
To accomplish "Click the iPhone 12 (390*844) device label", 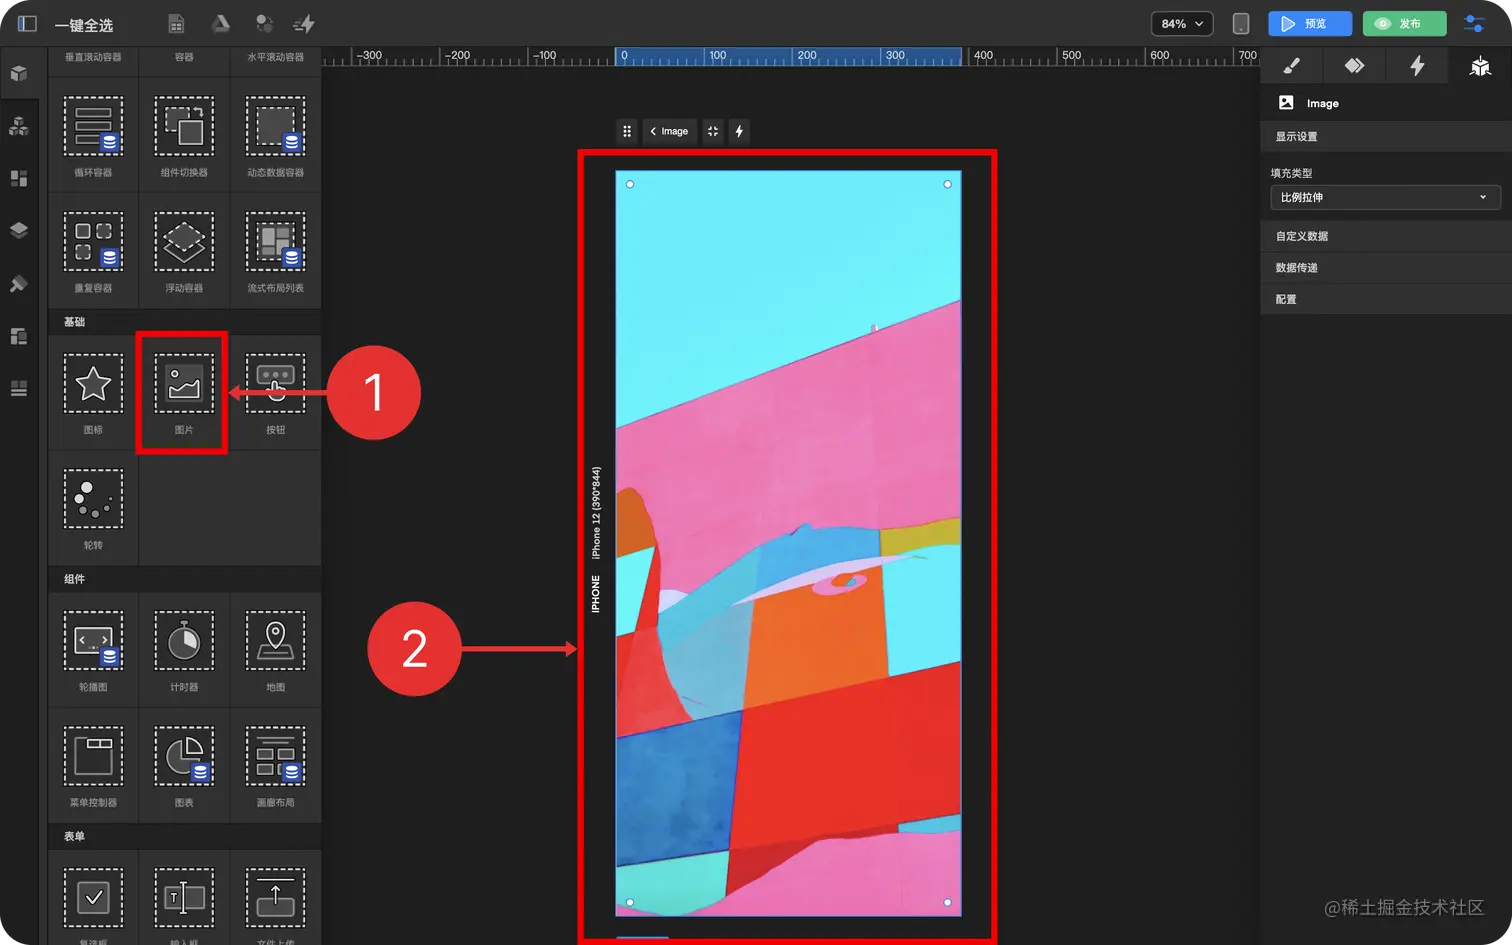I will click(x=596, y=512).
